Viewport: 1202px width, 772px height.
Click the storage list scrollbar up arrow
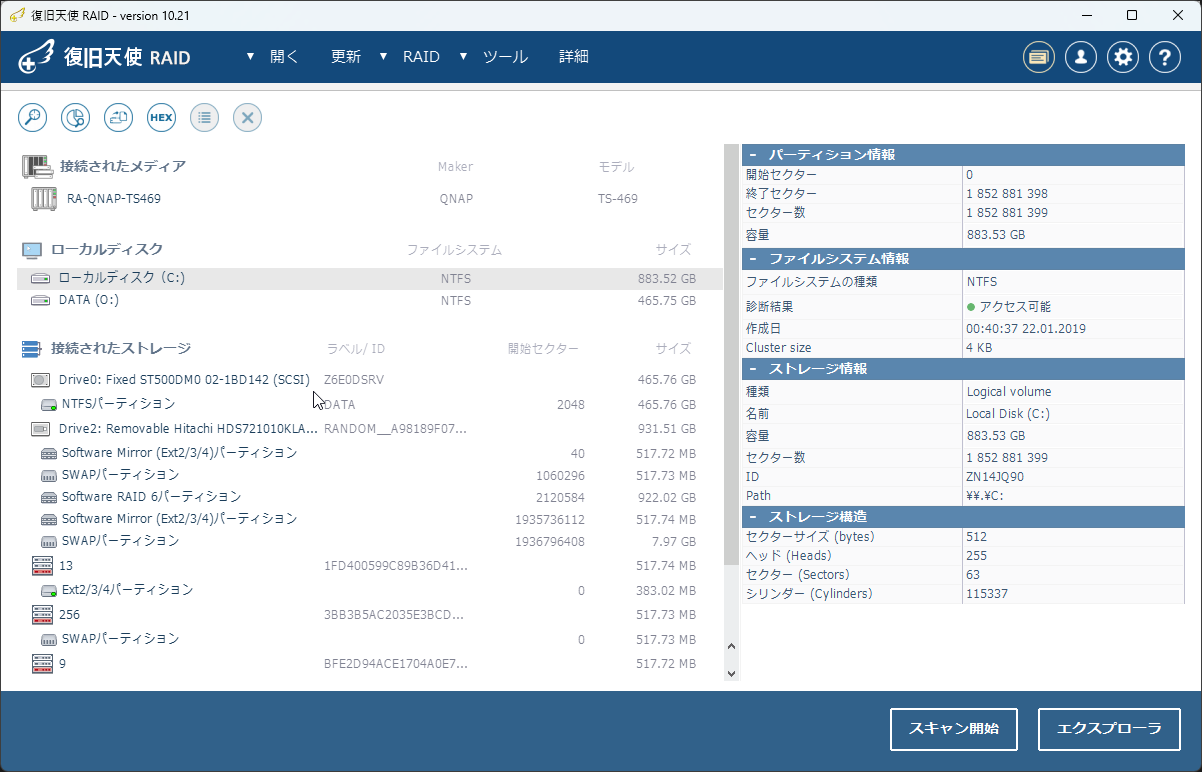click(731, 647)
